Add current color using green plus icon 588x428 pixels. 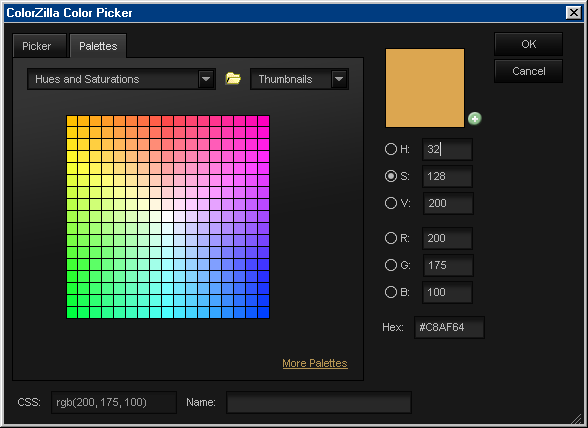pyautogui.click(x=475, y=119)
